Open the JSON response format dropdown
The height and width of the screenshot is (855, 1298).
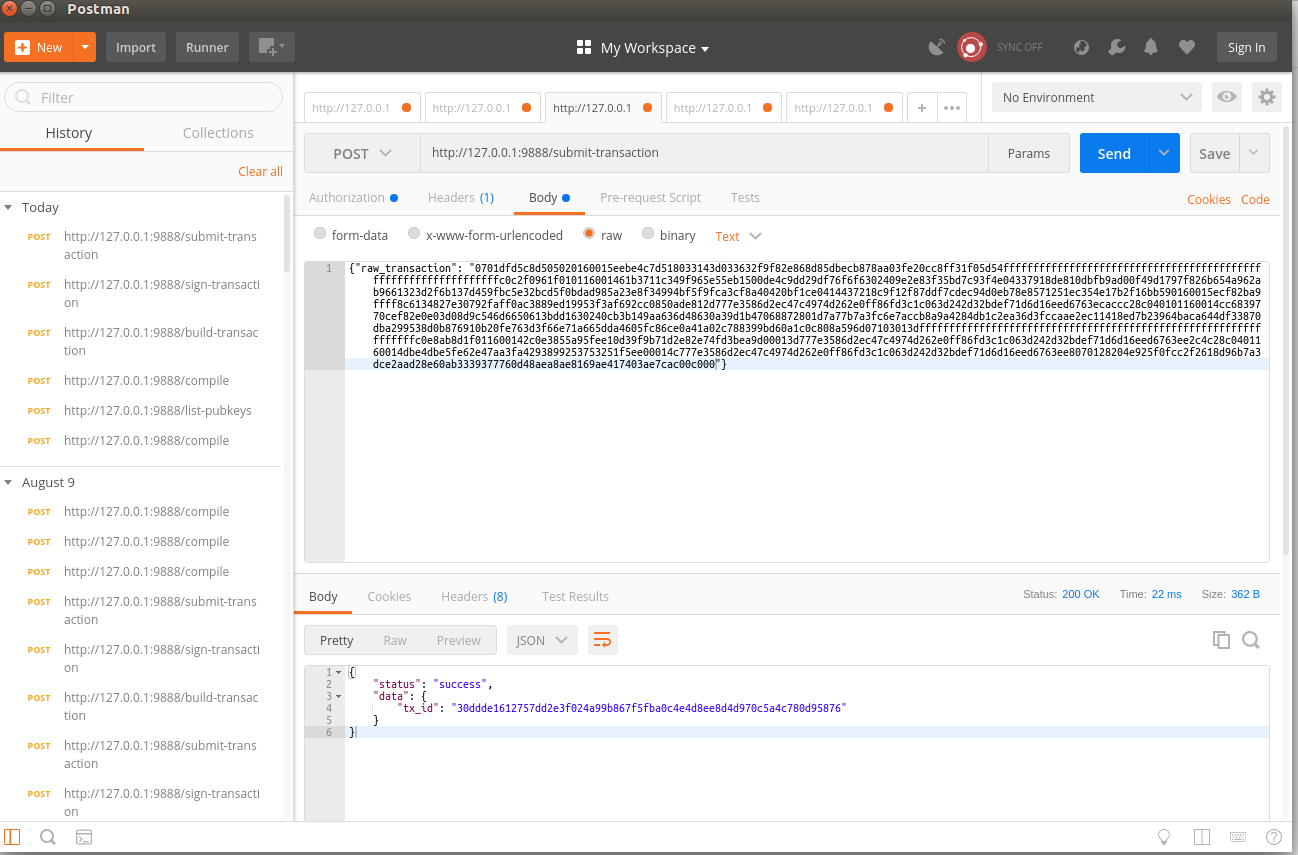(x=542, y=640)
